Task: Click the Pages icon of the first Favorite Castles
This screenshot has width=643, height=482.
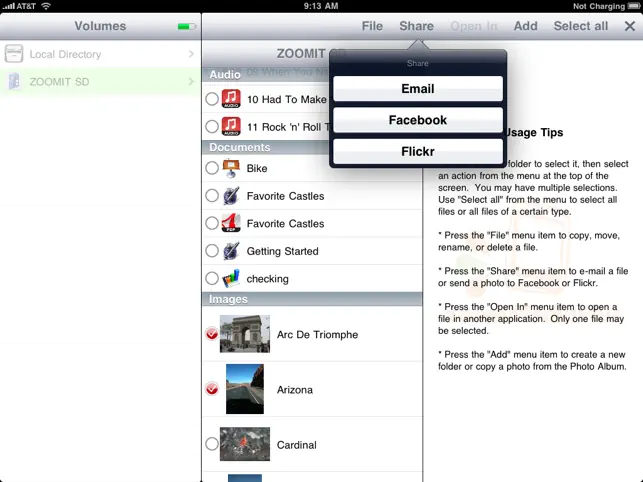Action: coord(231,196)
